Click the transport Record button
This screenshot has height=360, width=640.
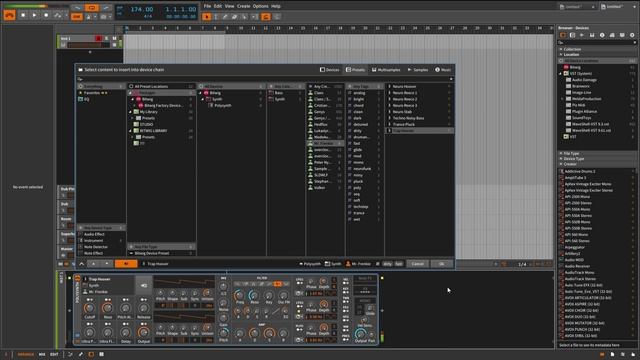tap(46, 15)
